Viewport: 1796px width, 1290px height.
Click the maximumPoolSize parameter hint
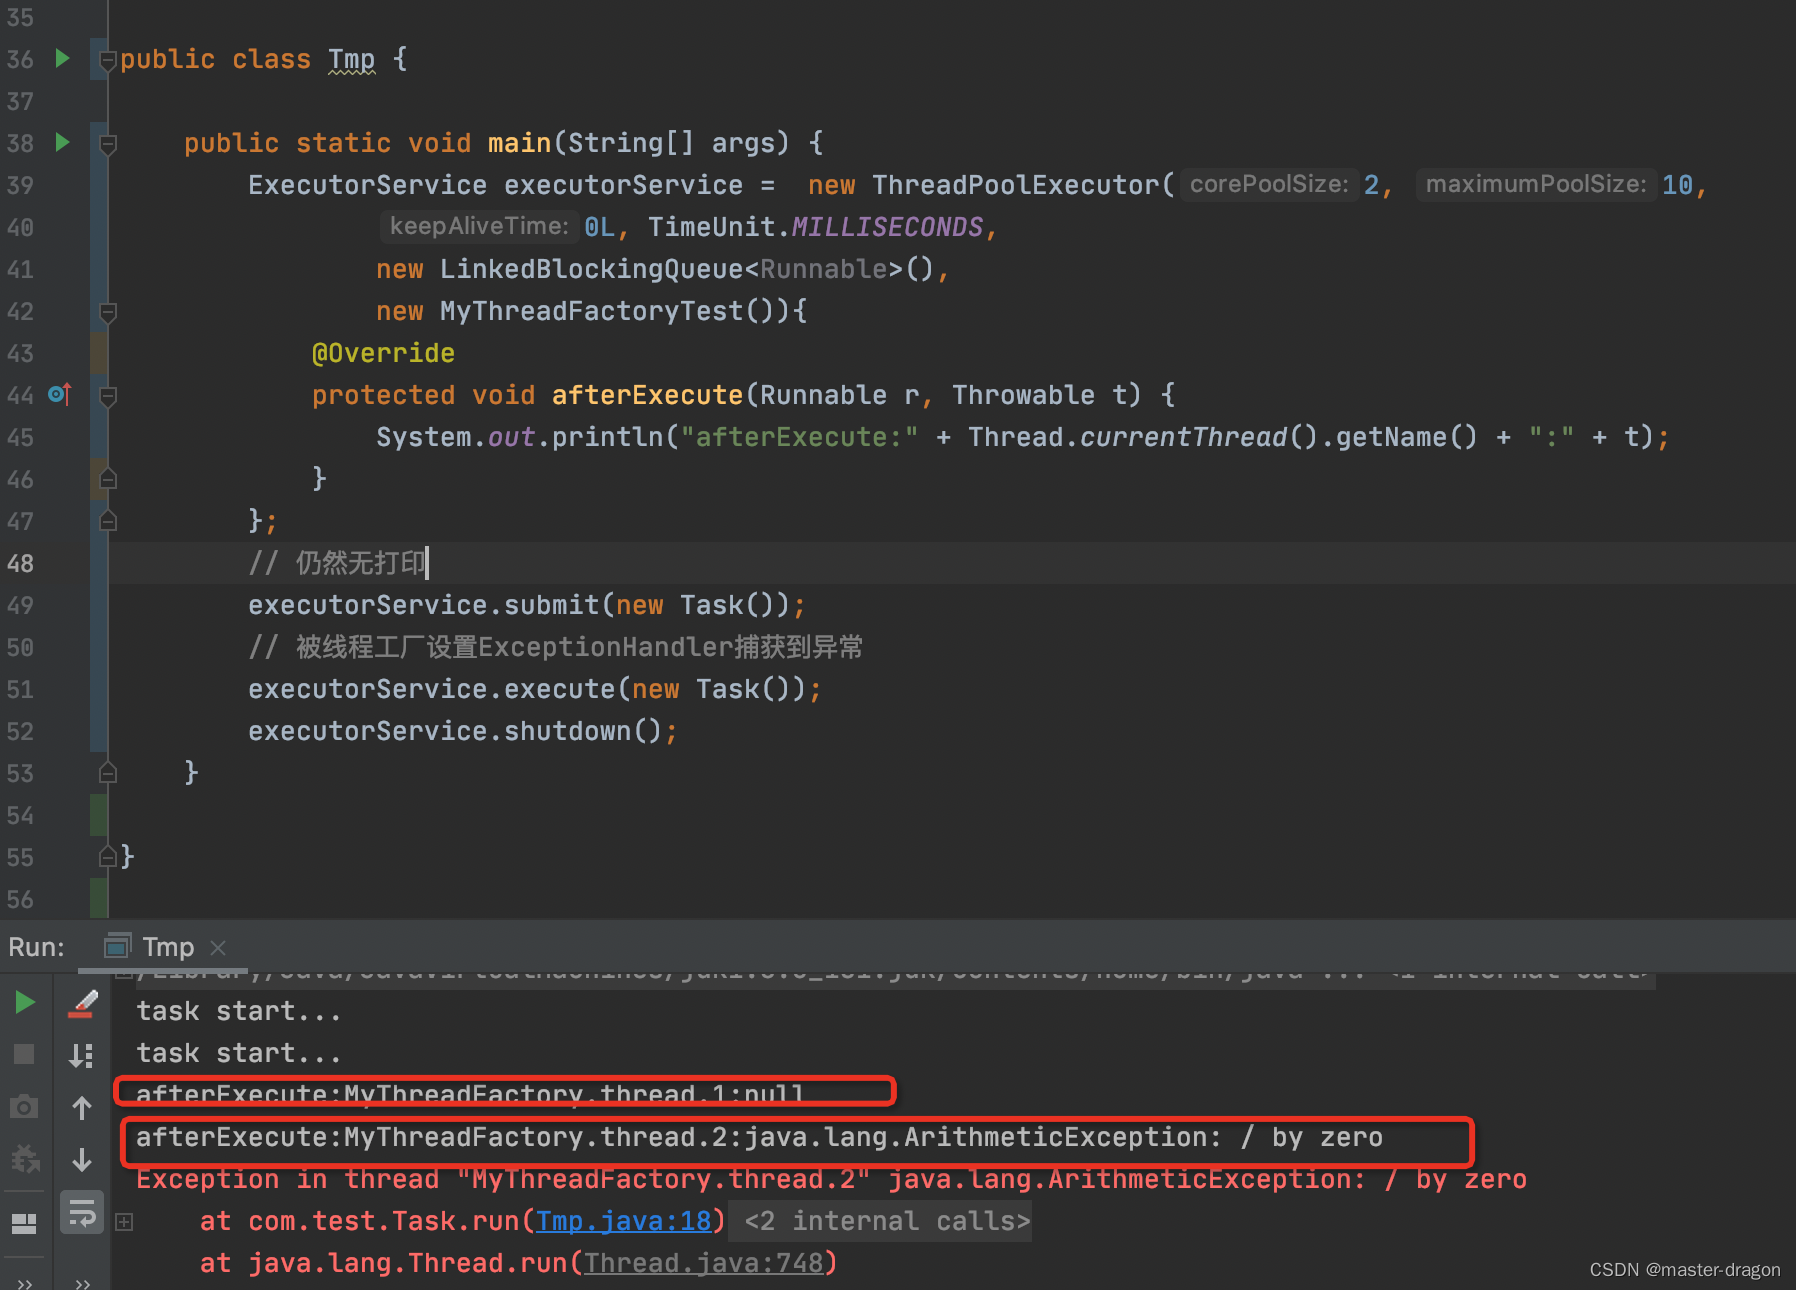pyautogui.click(x=1536, y=184)
